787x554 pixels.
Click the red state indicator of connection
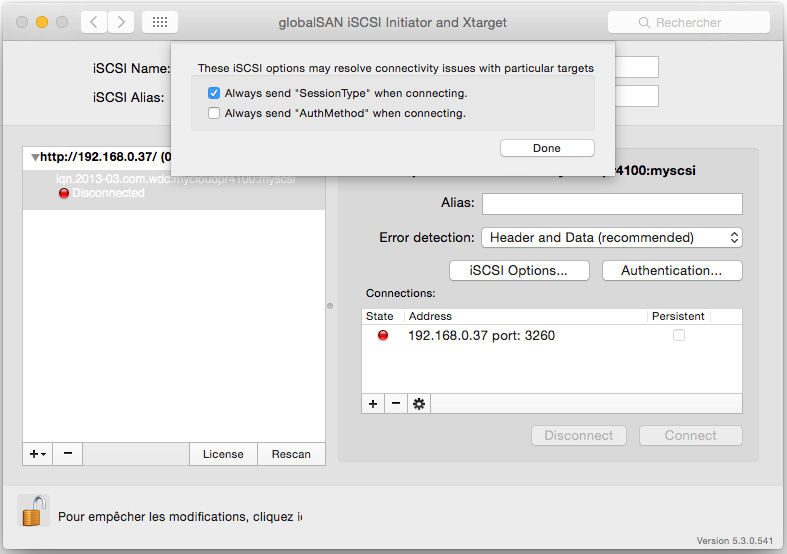pos(383,335)
